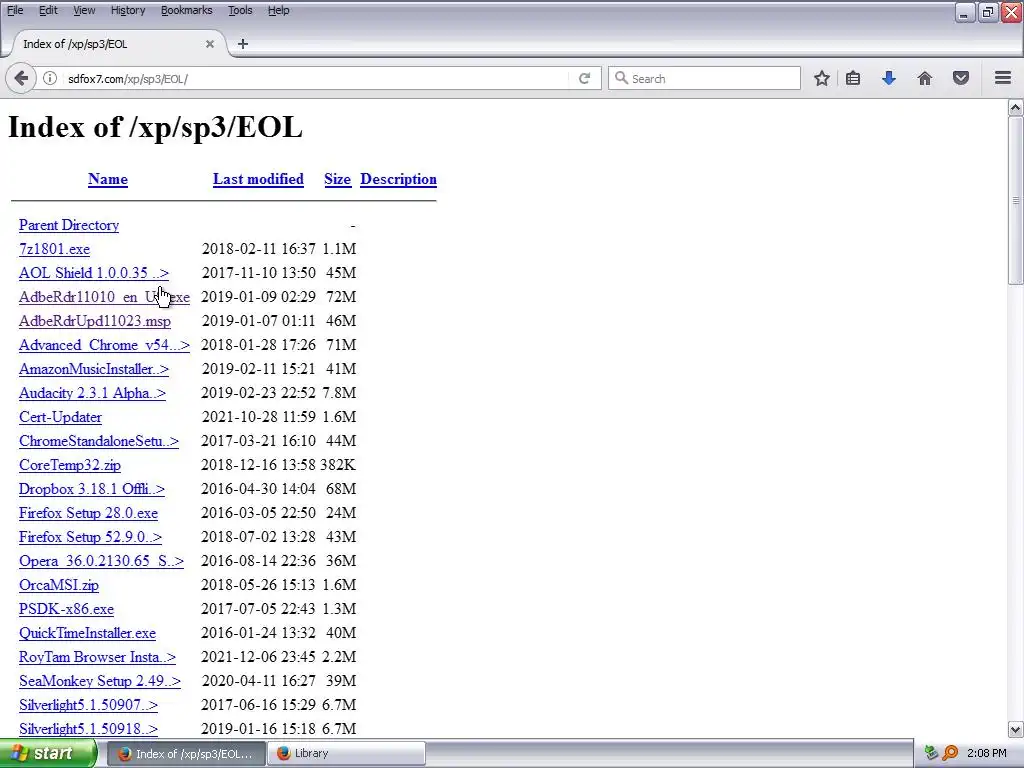Open the Opera_36.0.2130.65 link
The width and height of the screenshot is (1024, 768).
[101, 561]
